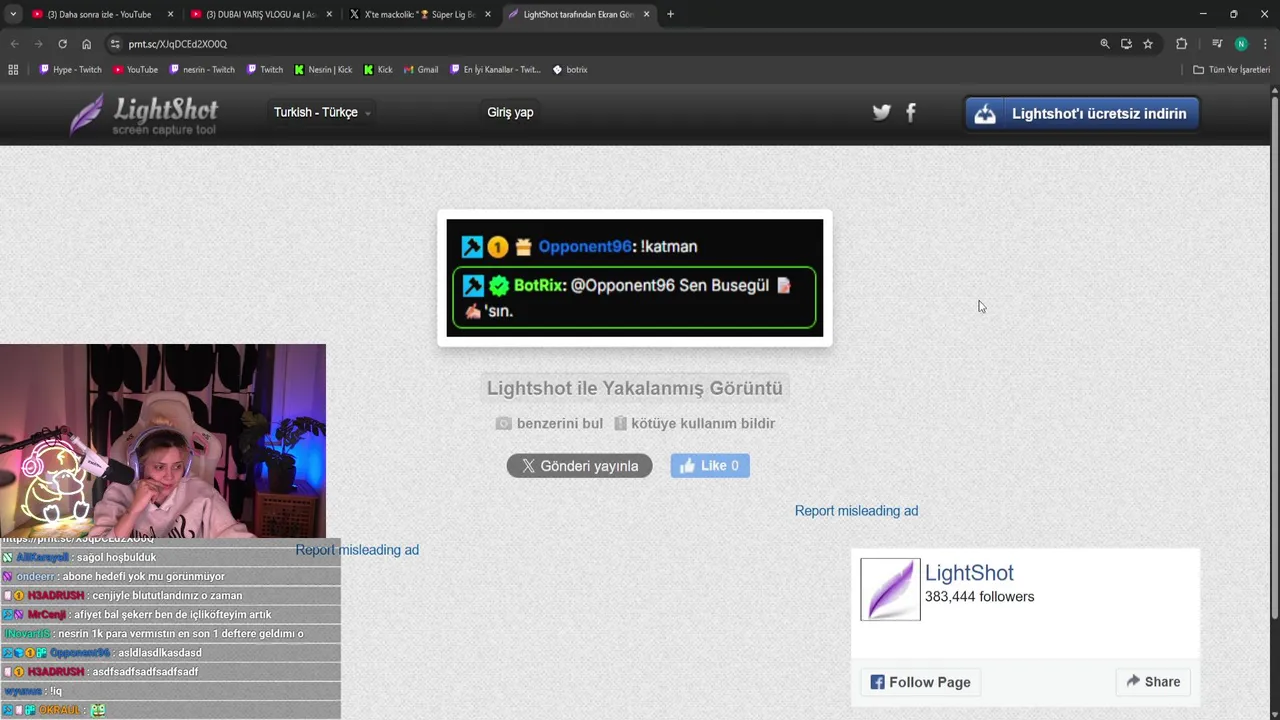
Task: Open the Lightshot Facebook icon
Action: click(x=911, y=112)
